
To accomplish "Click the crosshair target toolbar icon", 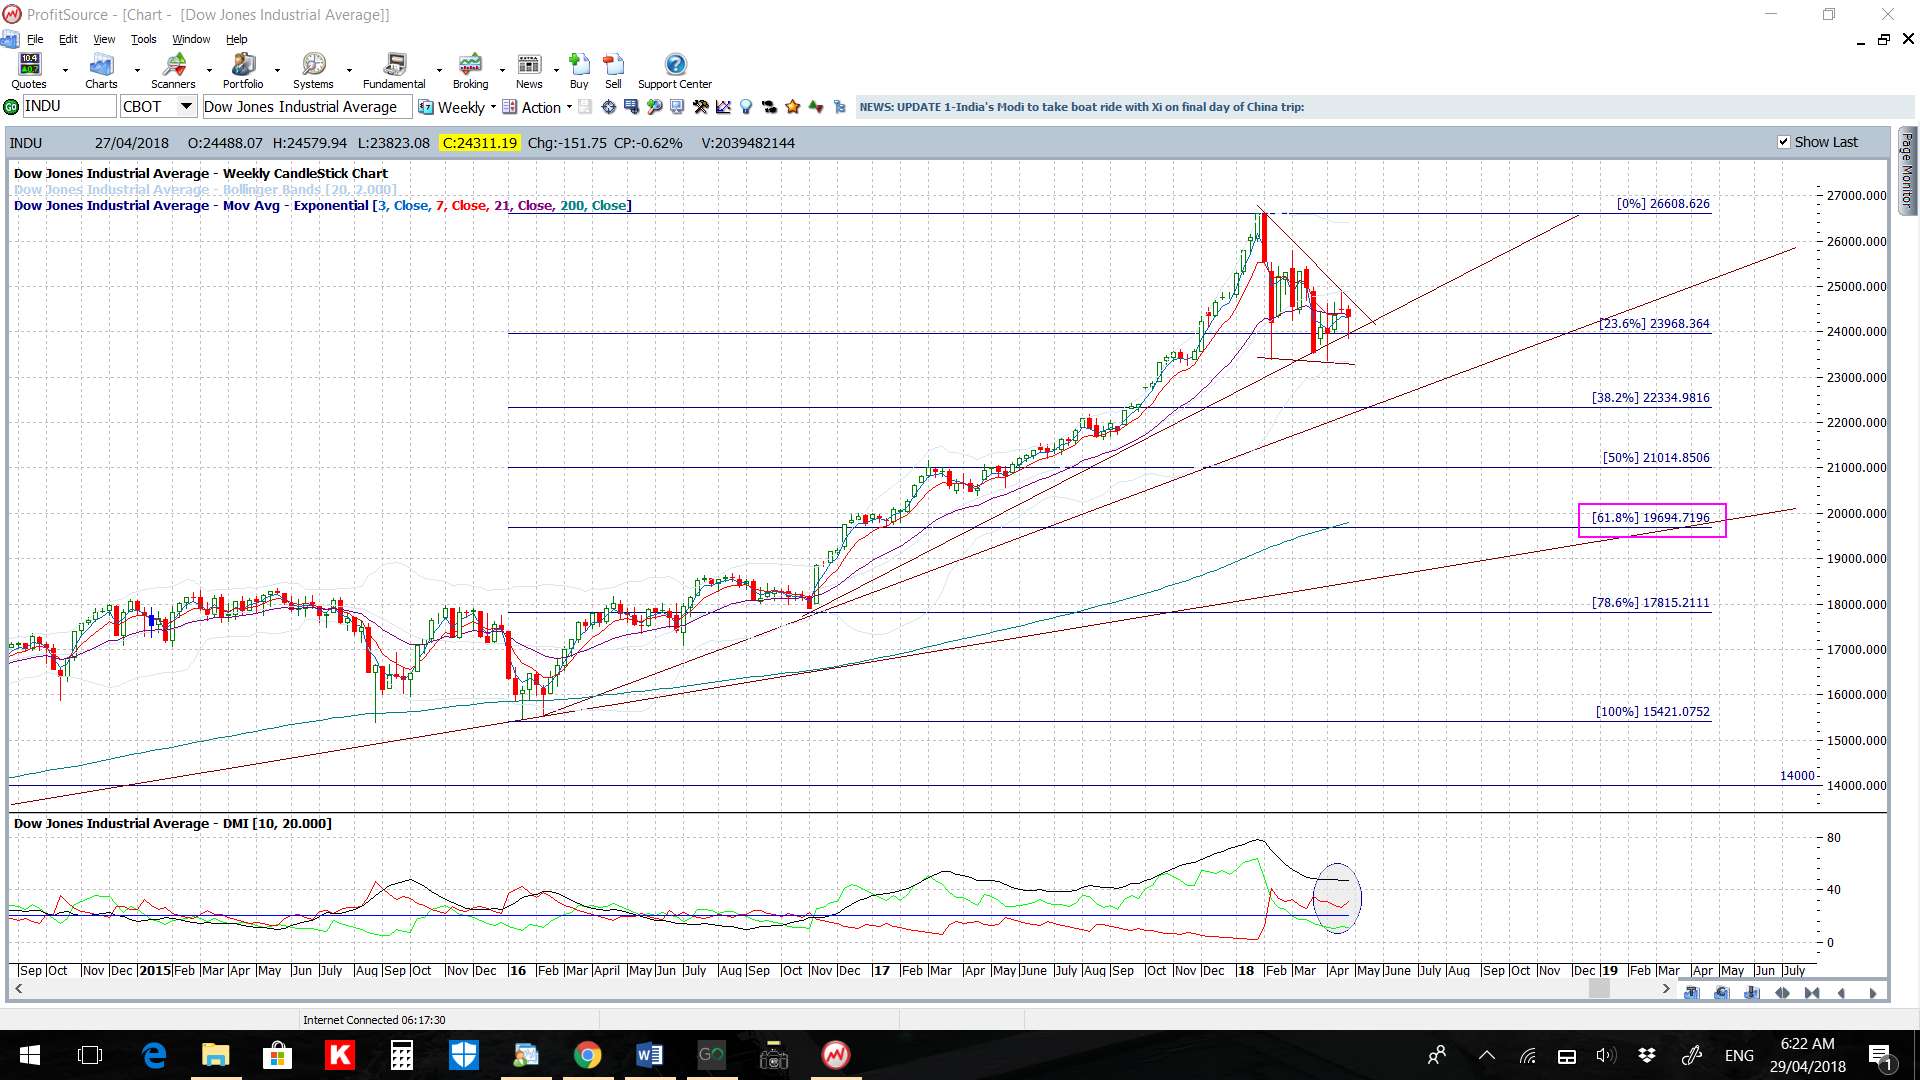I will coord(609,107).
